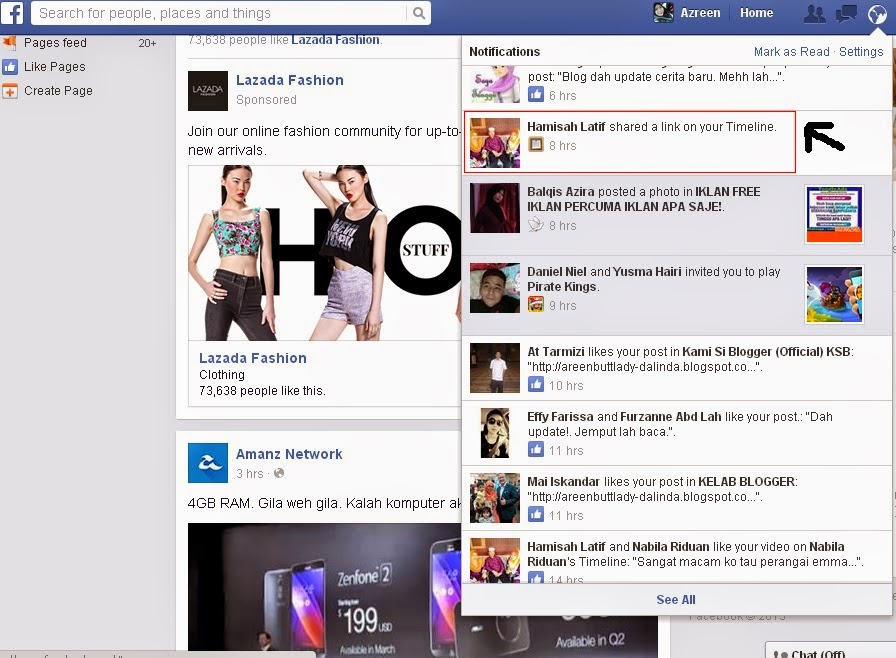Click Pirate Kings app icon beside 9 hrs
This screenshot has width=896, height=658.
[535, 304]
